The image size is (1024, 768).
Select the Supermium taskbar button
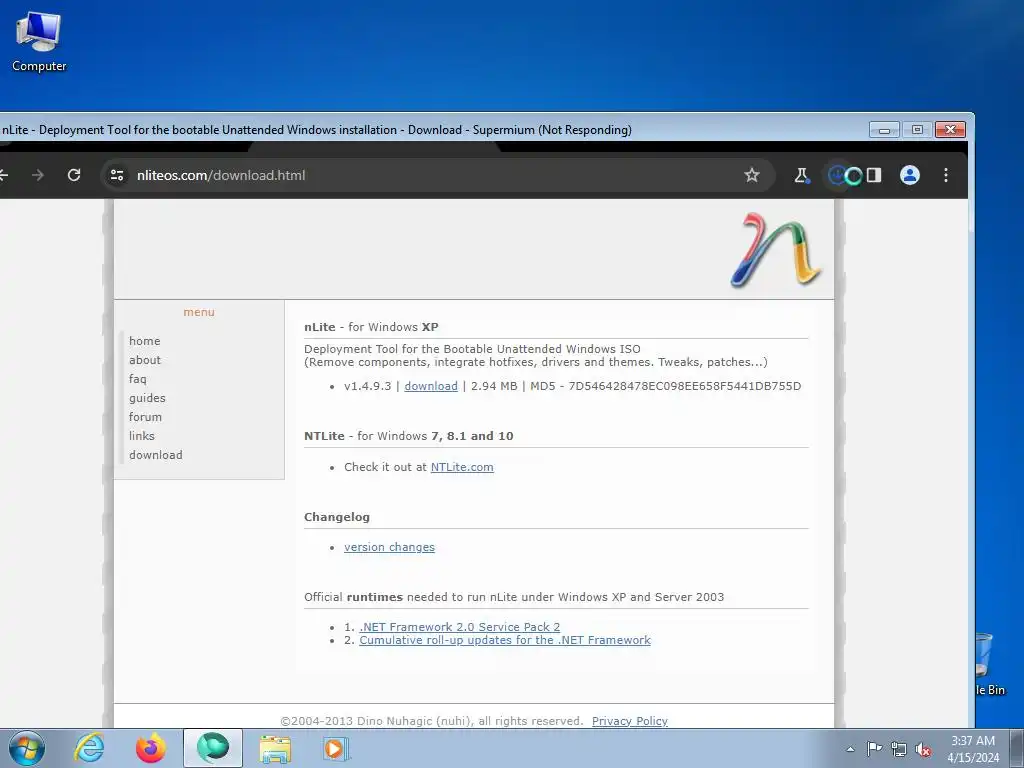pos(213,748)
